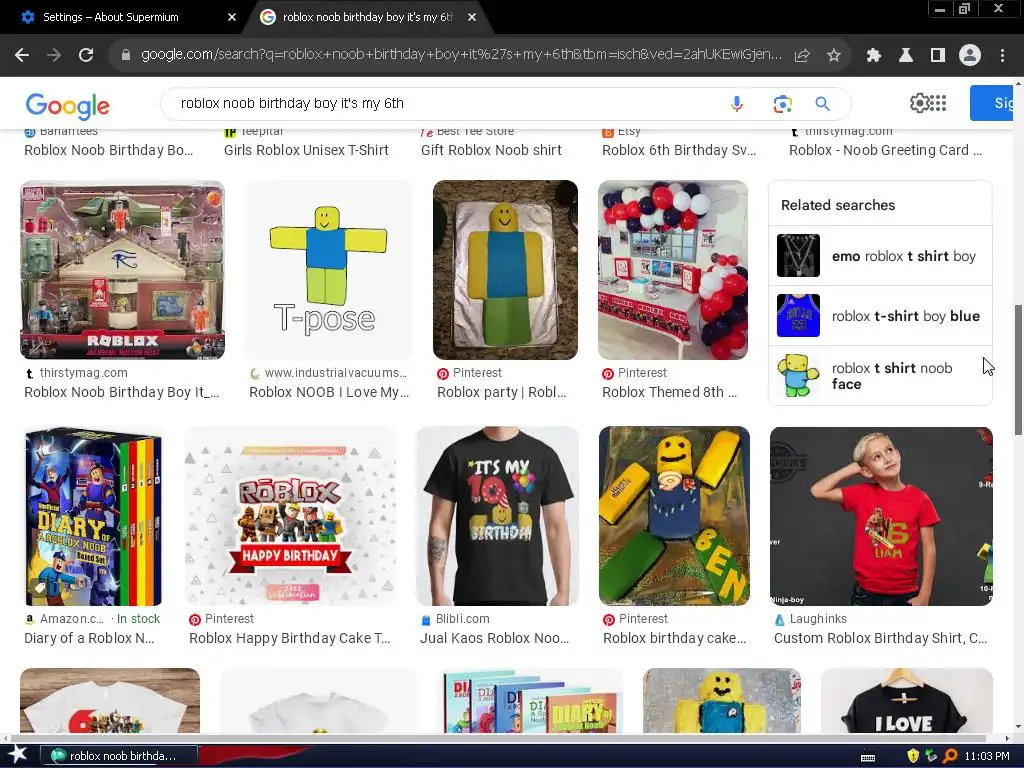Open the It's My 10 Birthday t-shirt image
1024x768 pixels.
[497, 516]
